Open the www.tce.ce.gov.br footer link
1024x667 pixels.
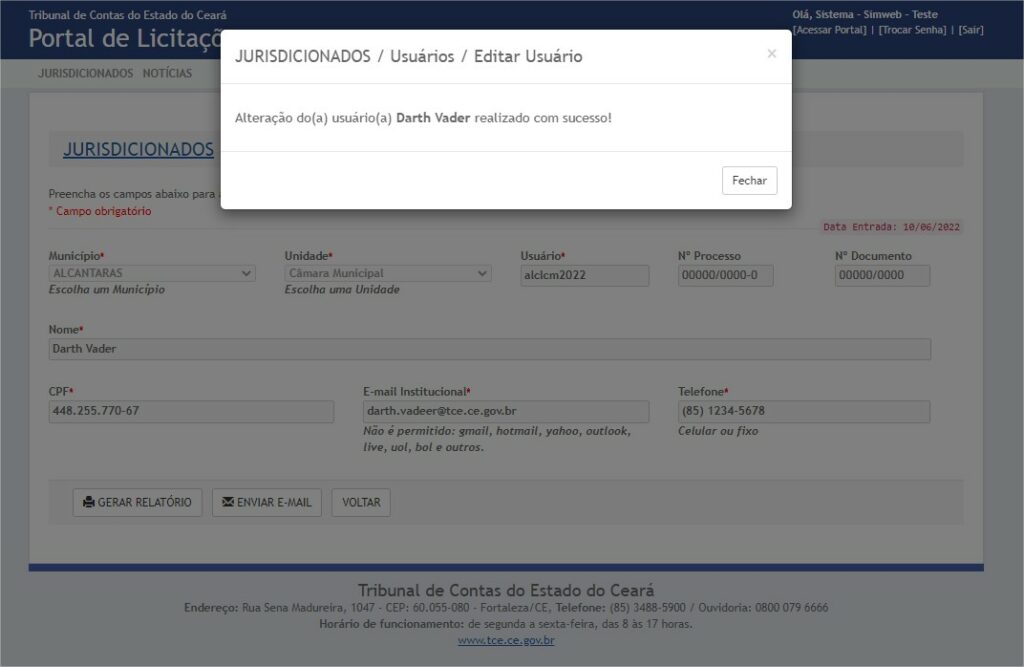[x=506, y=640]
